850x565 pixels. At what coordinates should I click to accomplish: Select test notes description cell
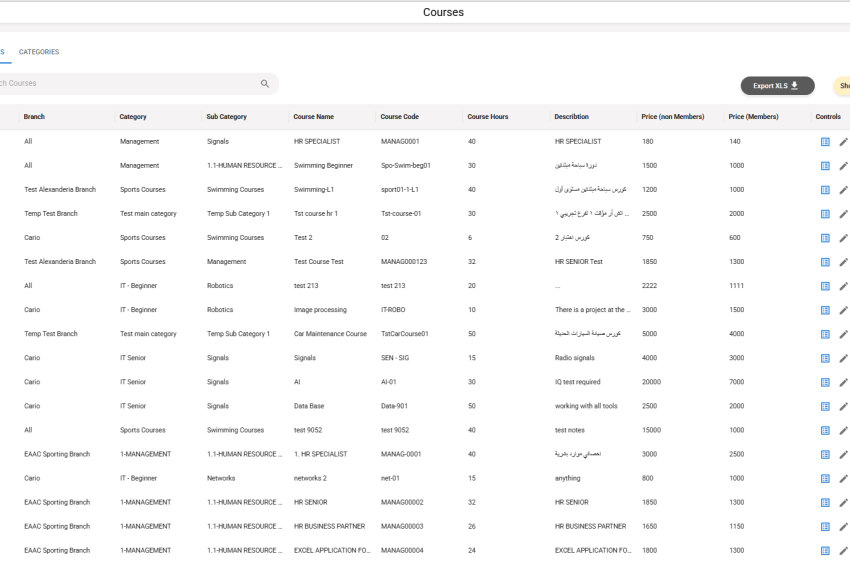569,430
